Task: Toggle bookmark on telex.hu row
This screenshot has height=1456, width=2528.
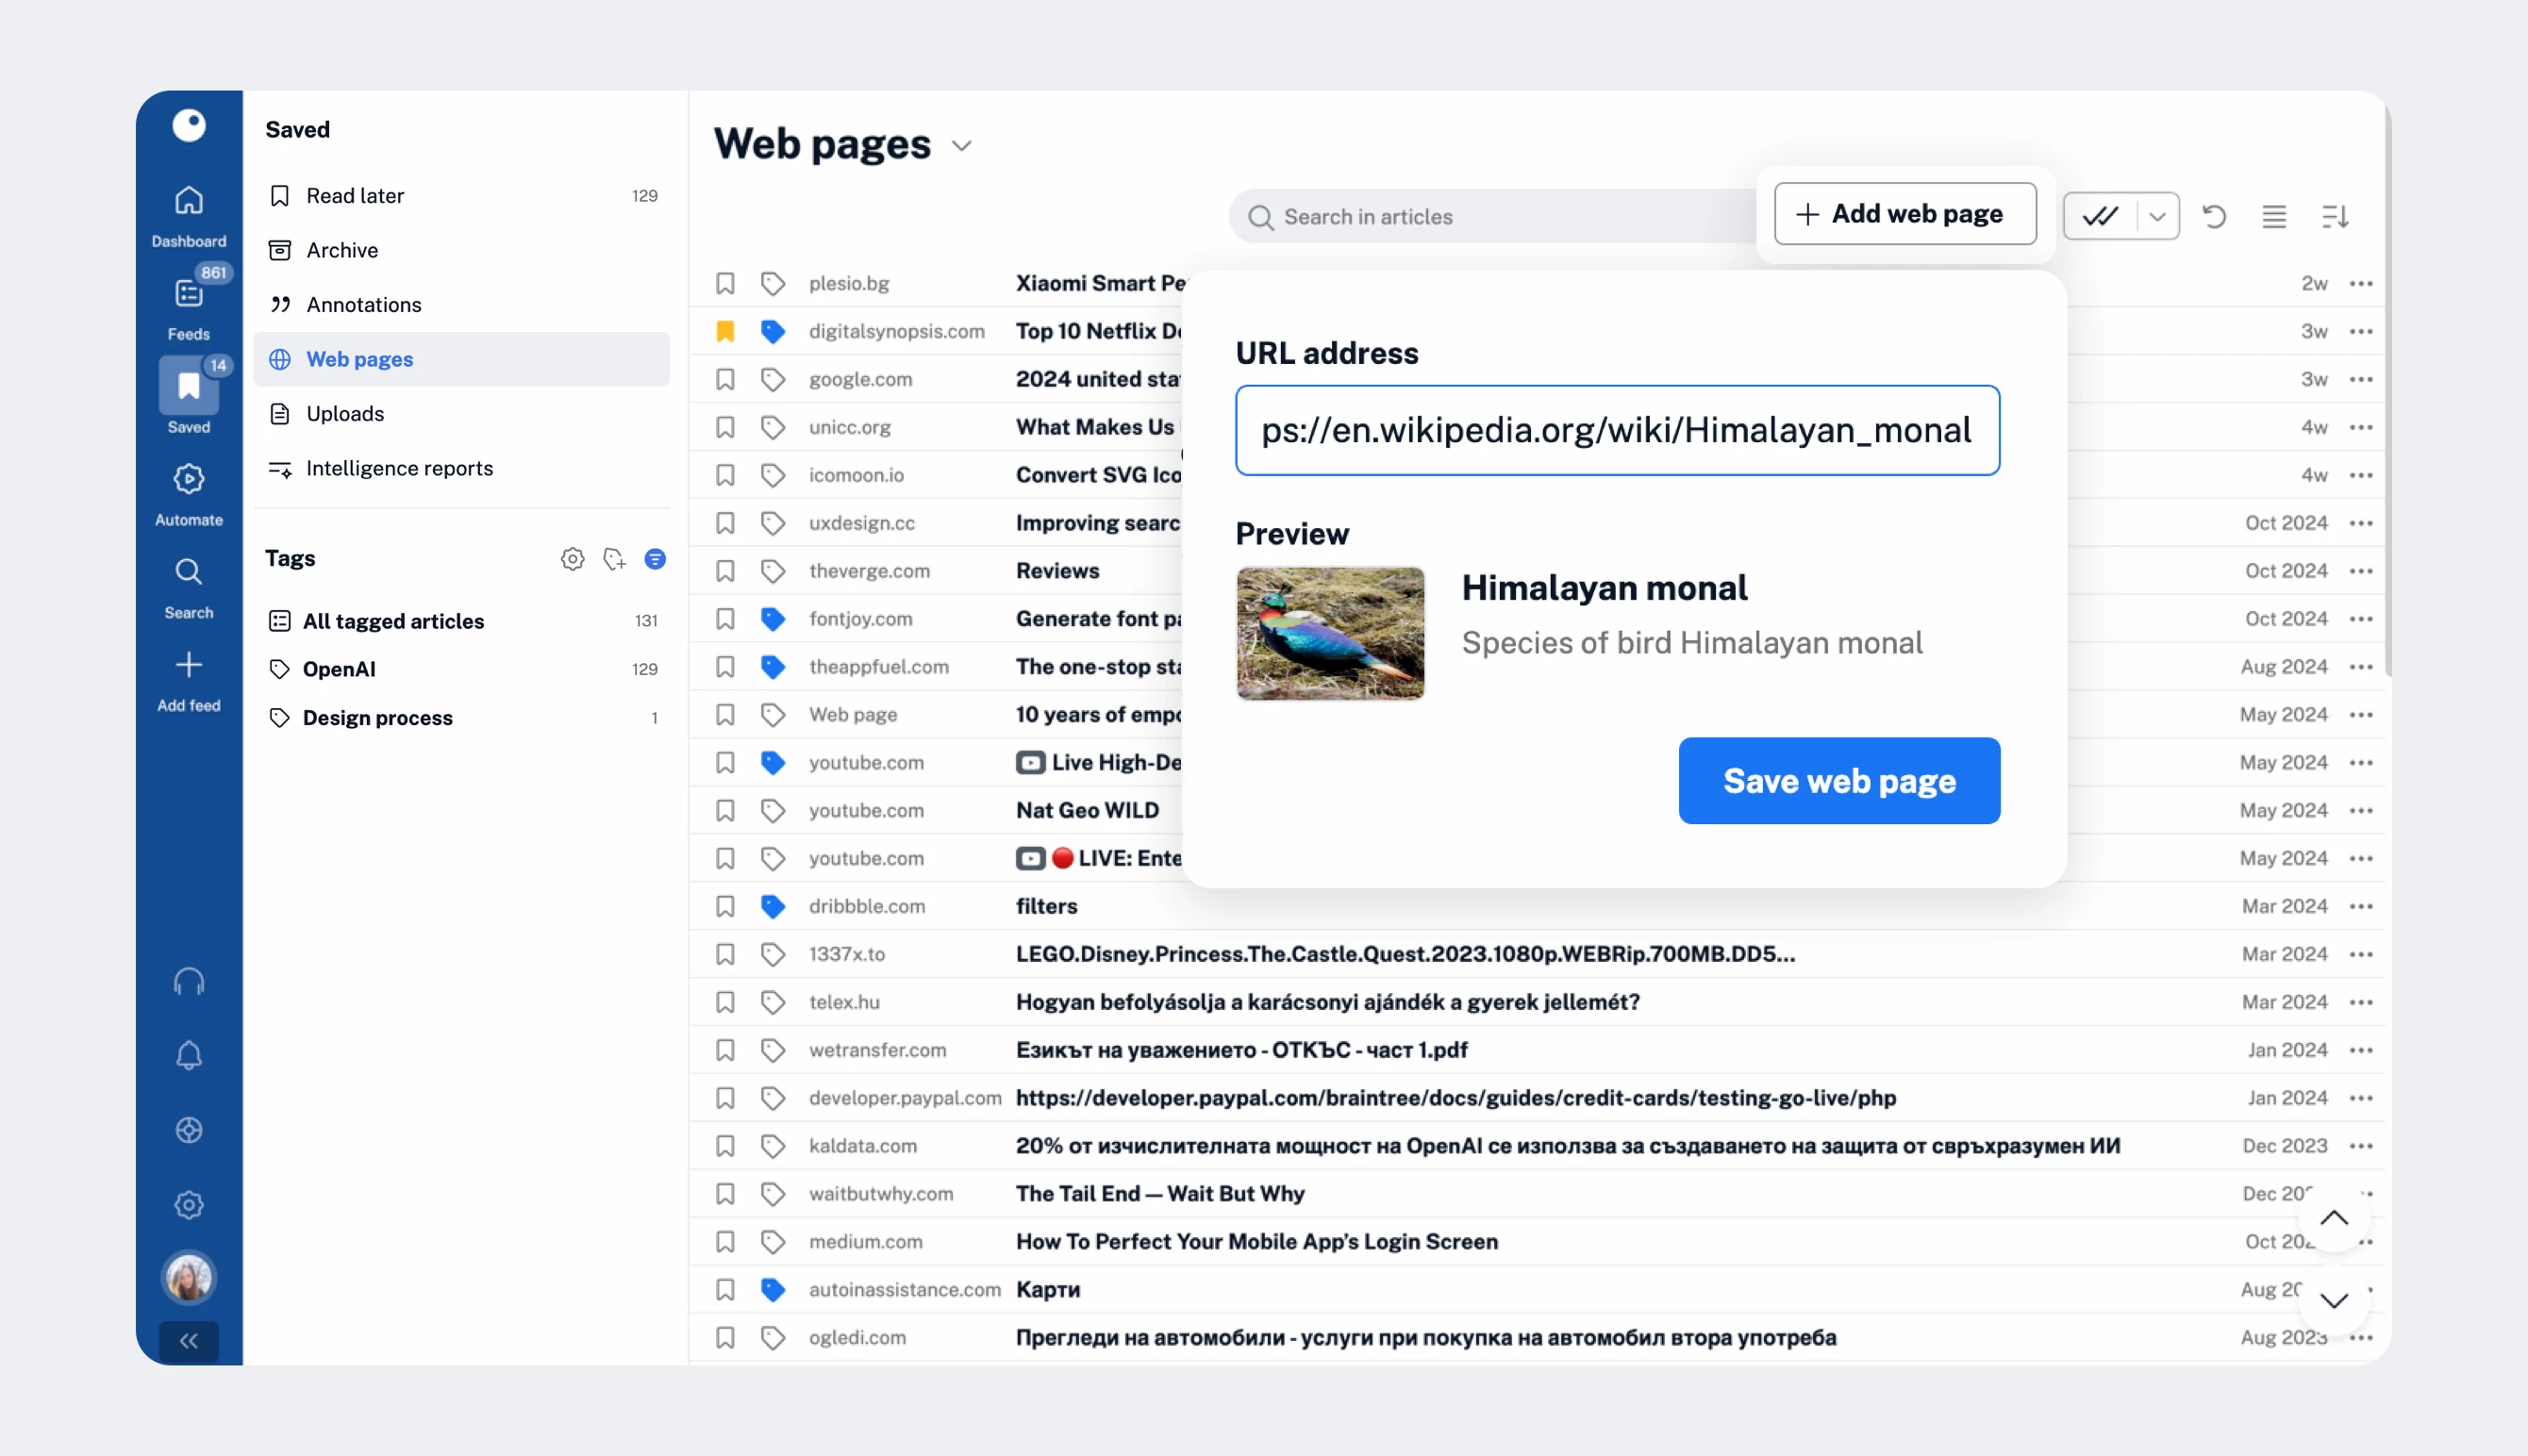Action: [725, 1002]
